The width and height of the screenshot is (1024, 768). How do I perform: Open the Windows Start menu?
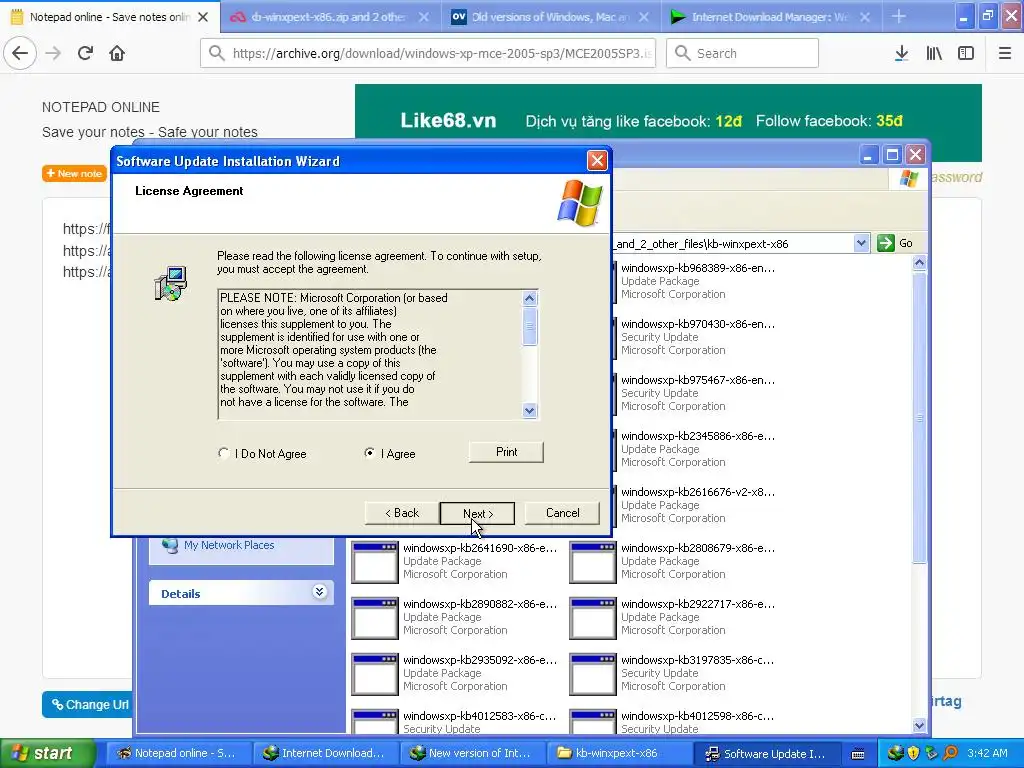(48, 753)
